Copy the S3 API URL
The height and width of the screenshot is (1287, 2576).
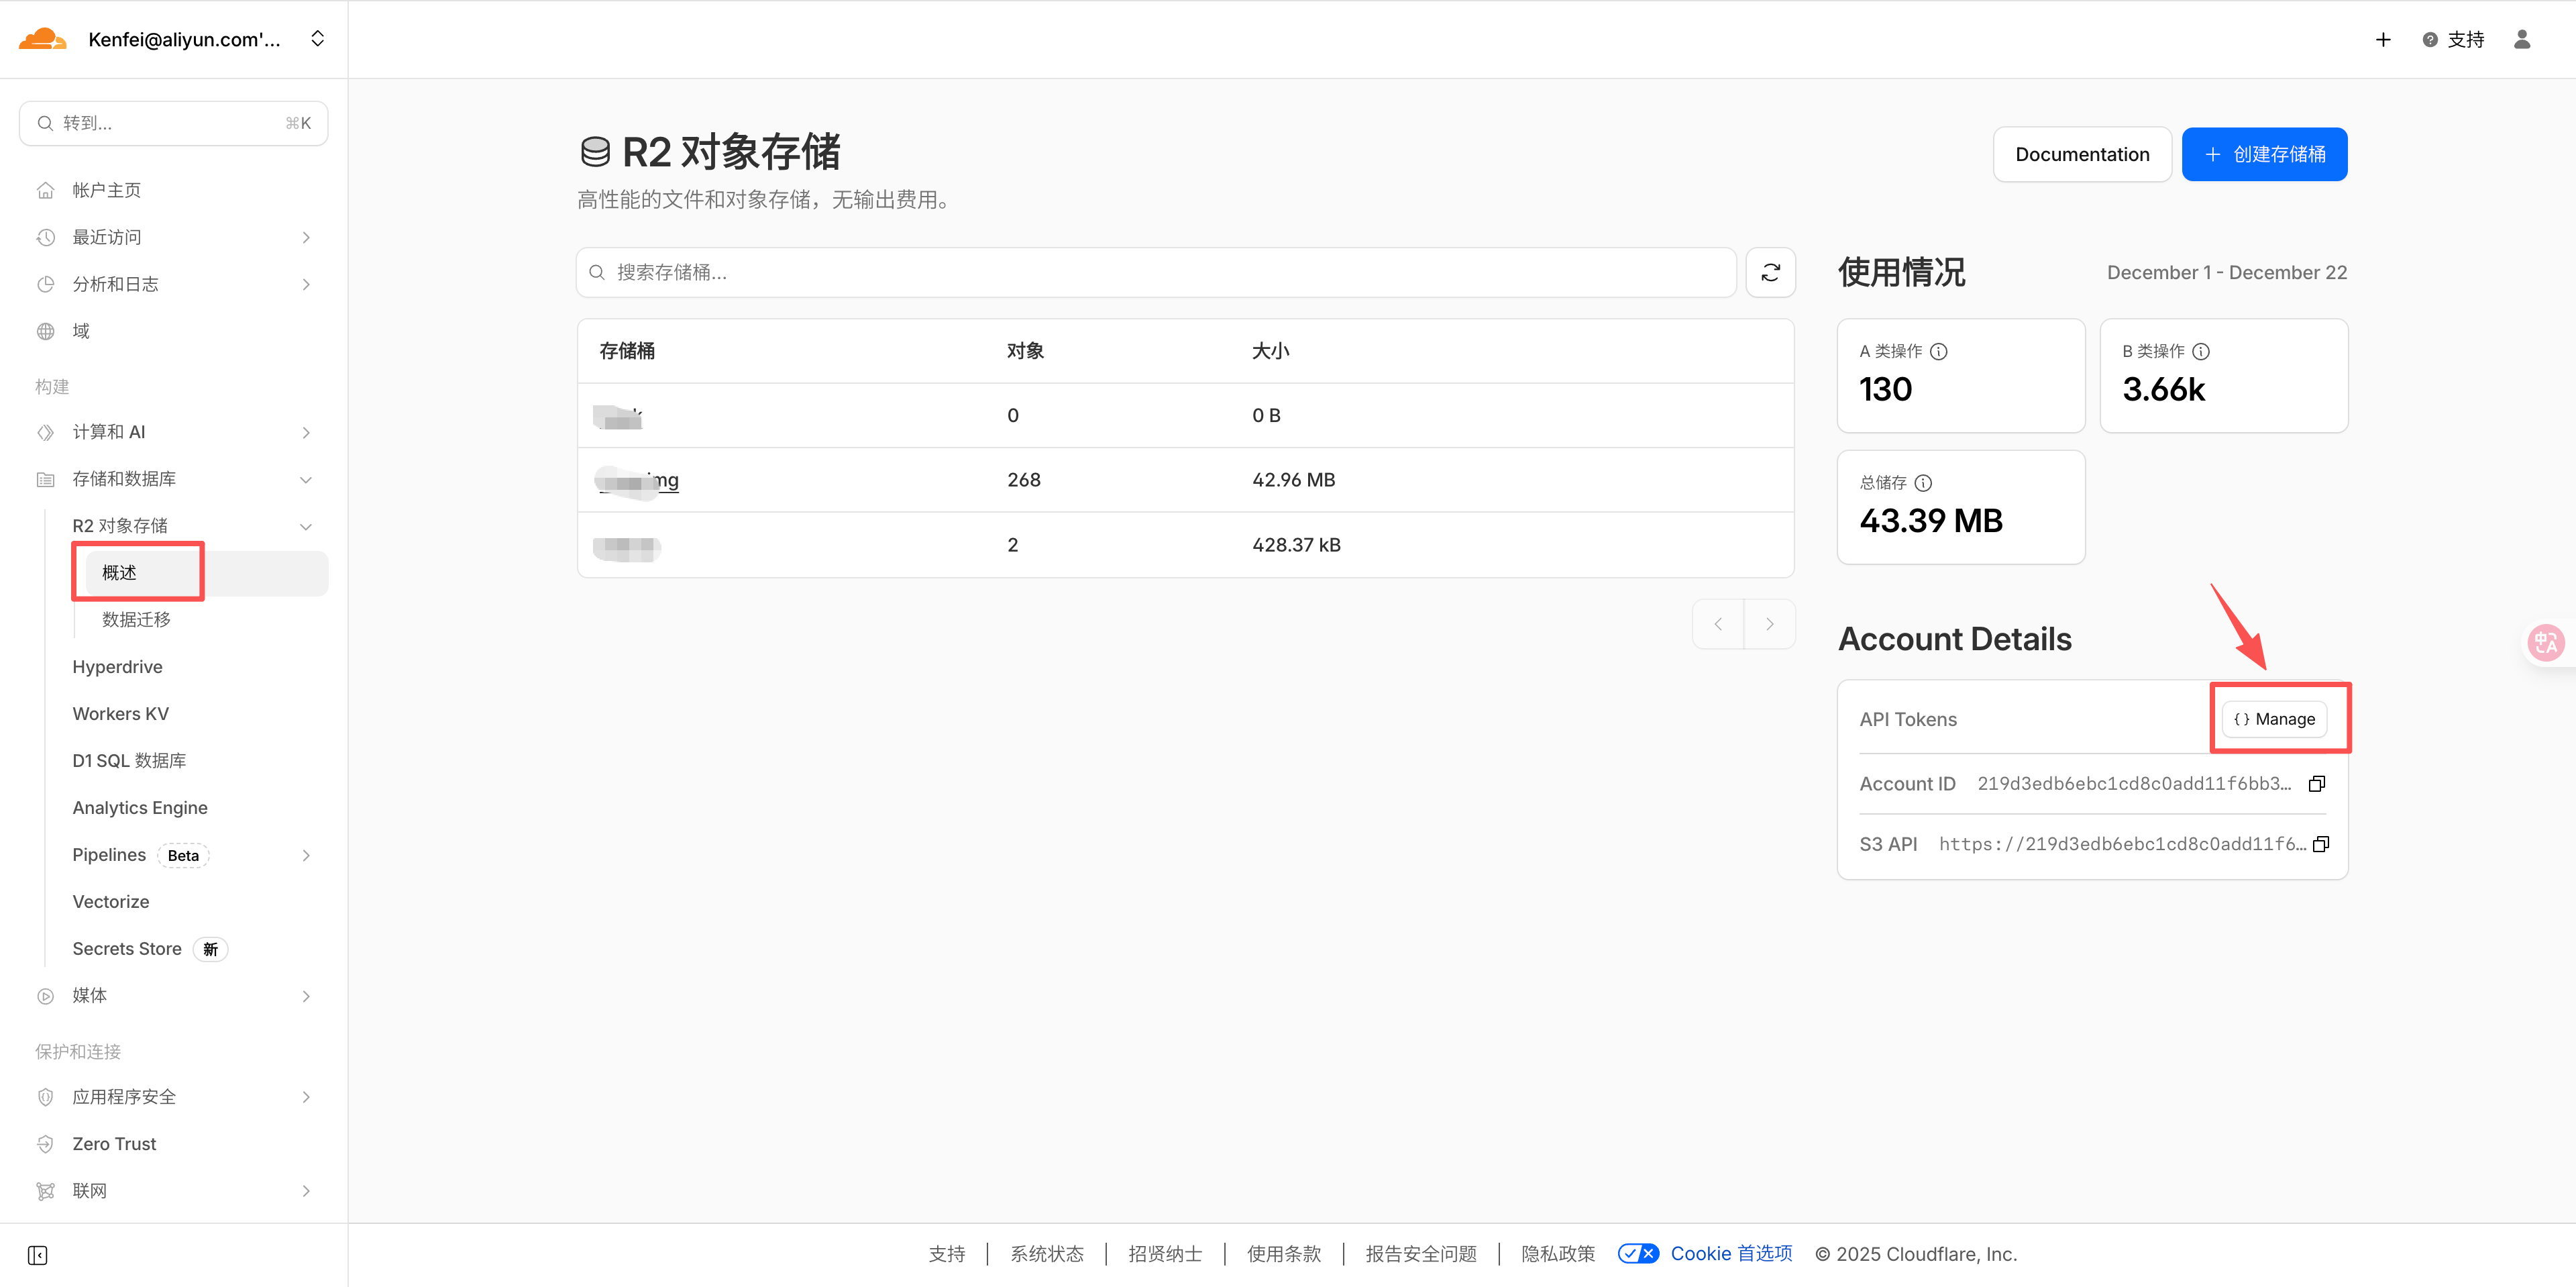point(2321,844)
